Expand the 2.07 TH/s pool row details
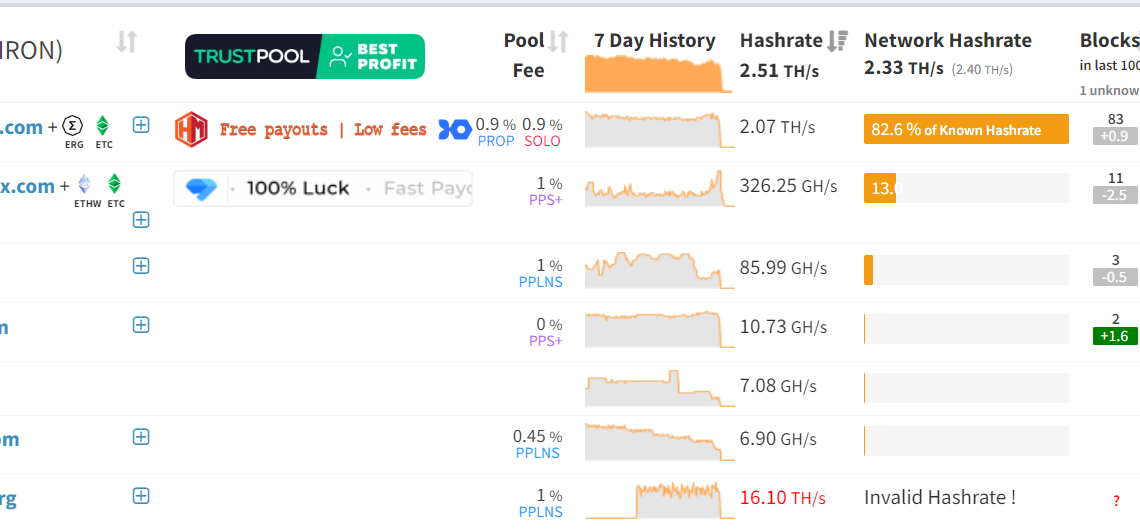The image size is (1140, 531). click(141, 125)
